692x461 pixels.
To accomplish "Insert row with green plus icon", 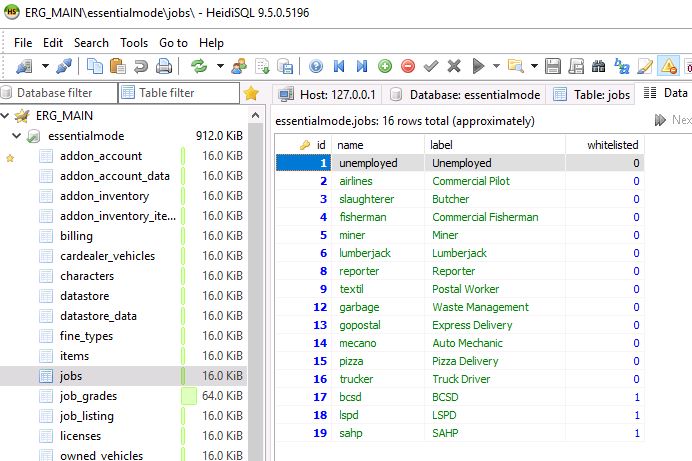I will pos(385,67).
